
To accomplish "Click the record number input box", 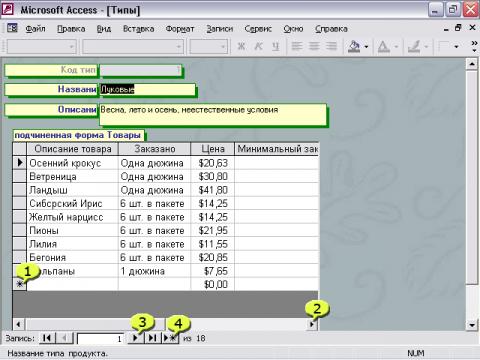I will coord(100,339).
